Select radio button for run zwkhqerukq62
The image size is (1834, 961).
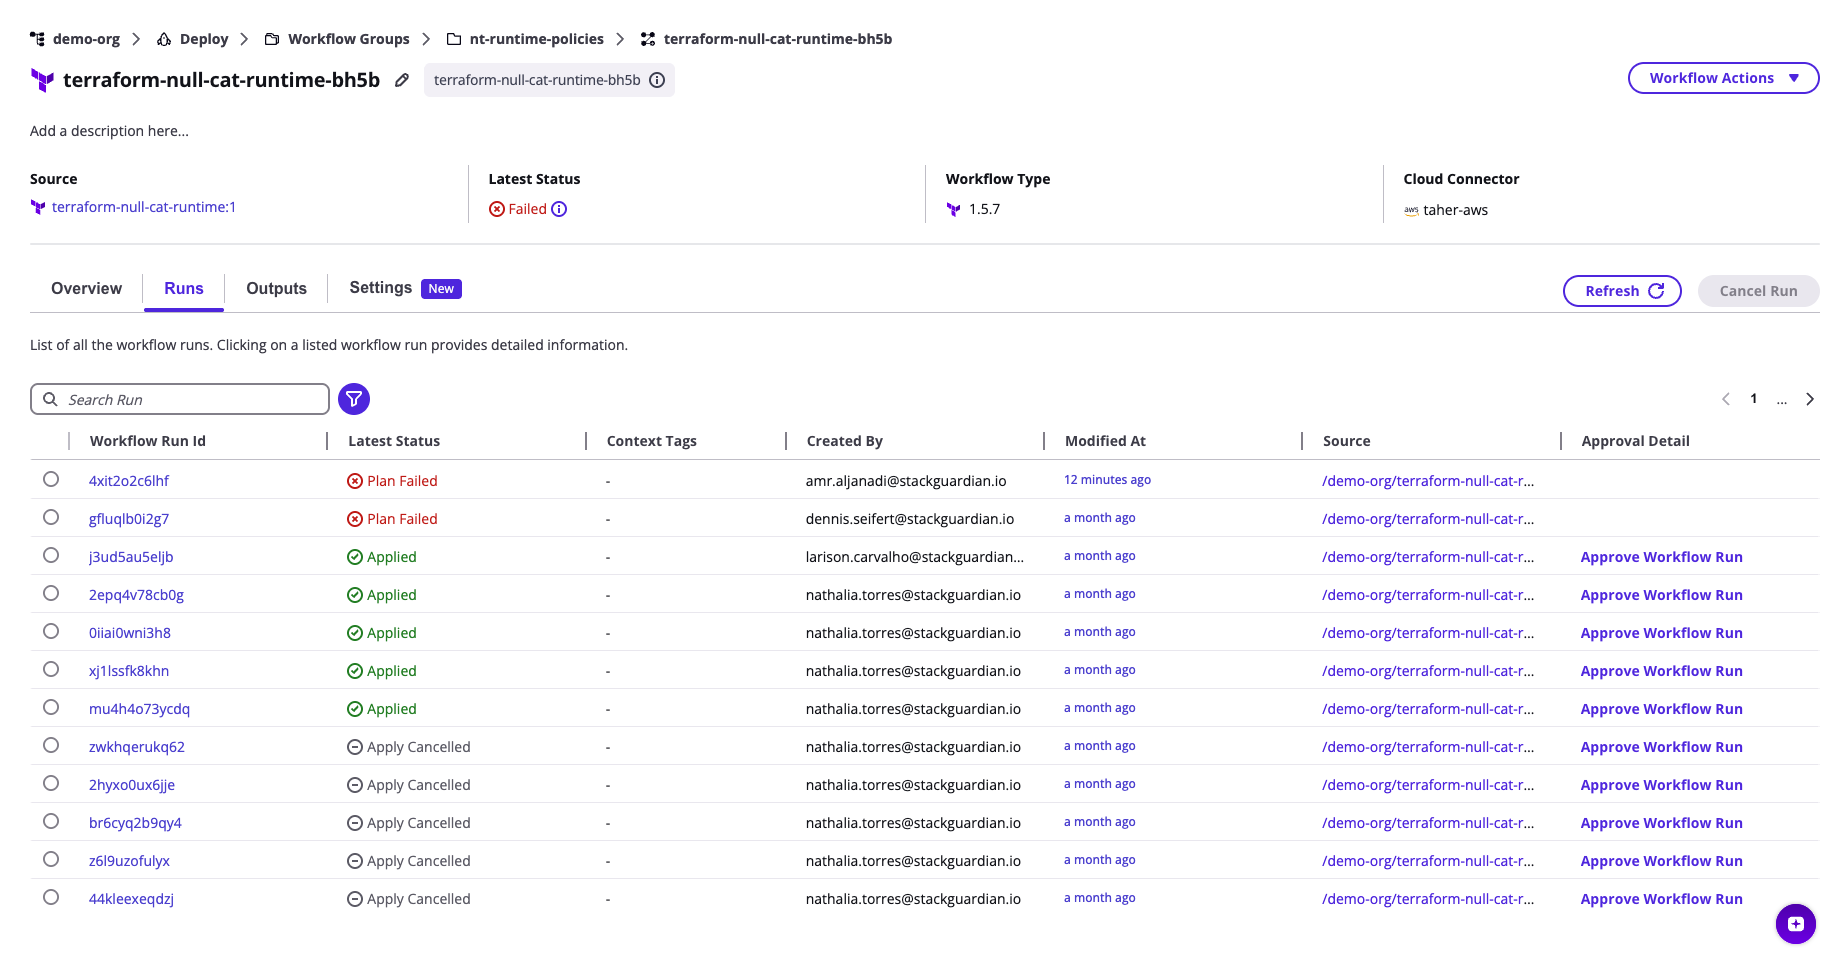[x=51, y=746]
